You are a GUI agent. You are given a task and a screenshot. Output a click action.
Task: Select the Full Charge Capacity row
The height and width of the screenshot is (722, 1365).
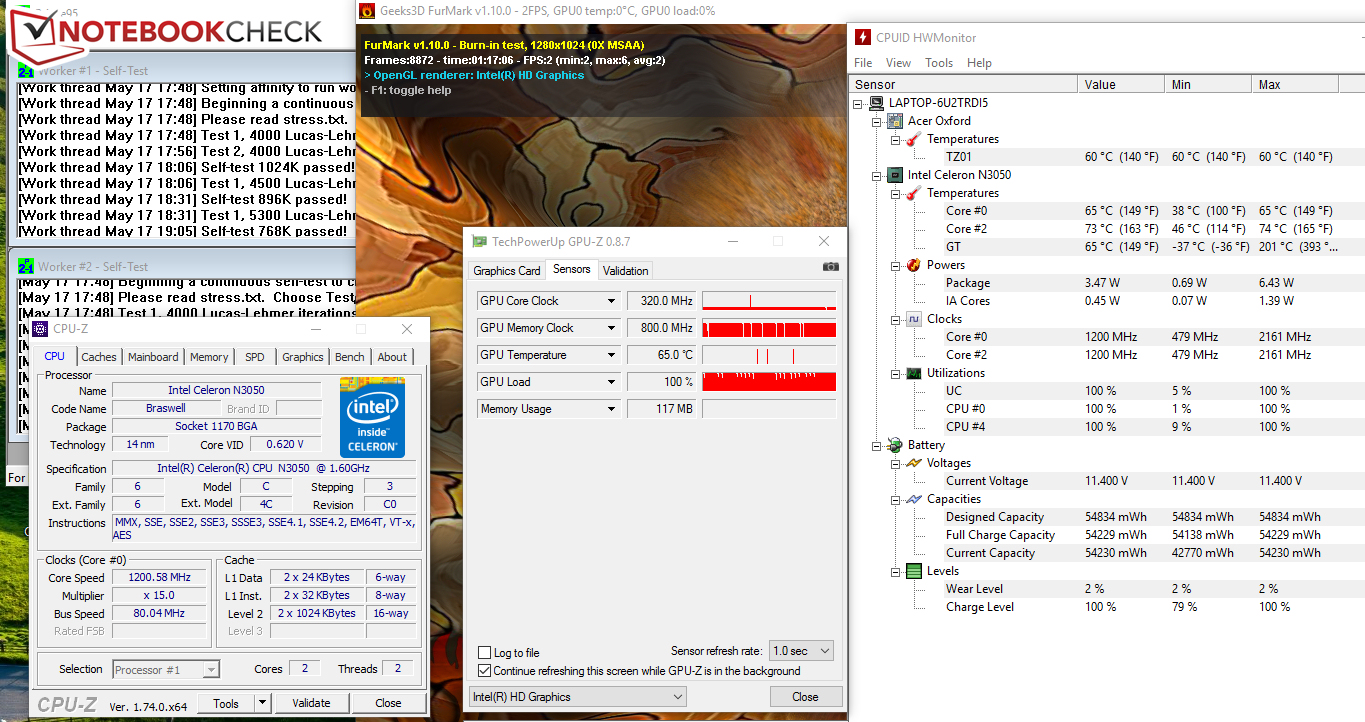point(1108,535)
